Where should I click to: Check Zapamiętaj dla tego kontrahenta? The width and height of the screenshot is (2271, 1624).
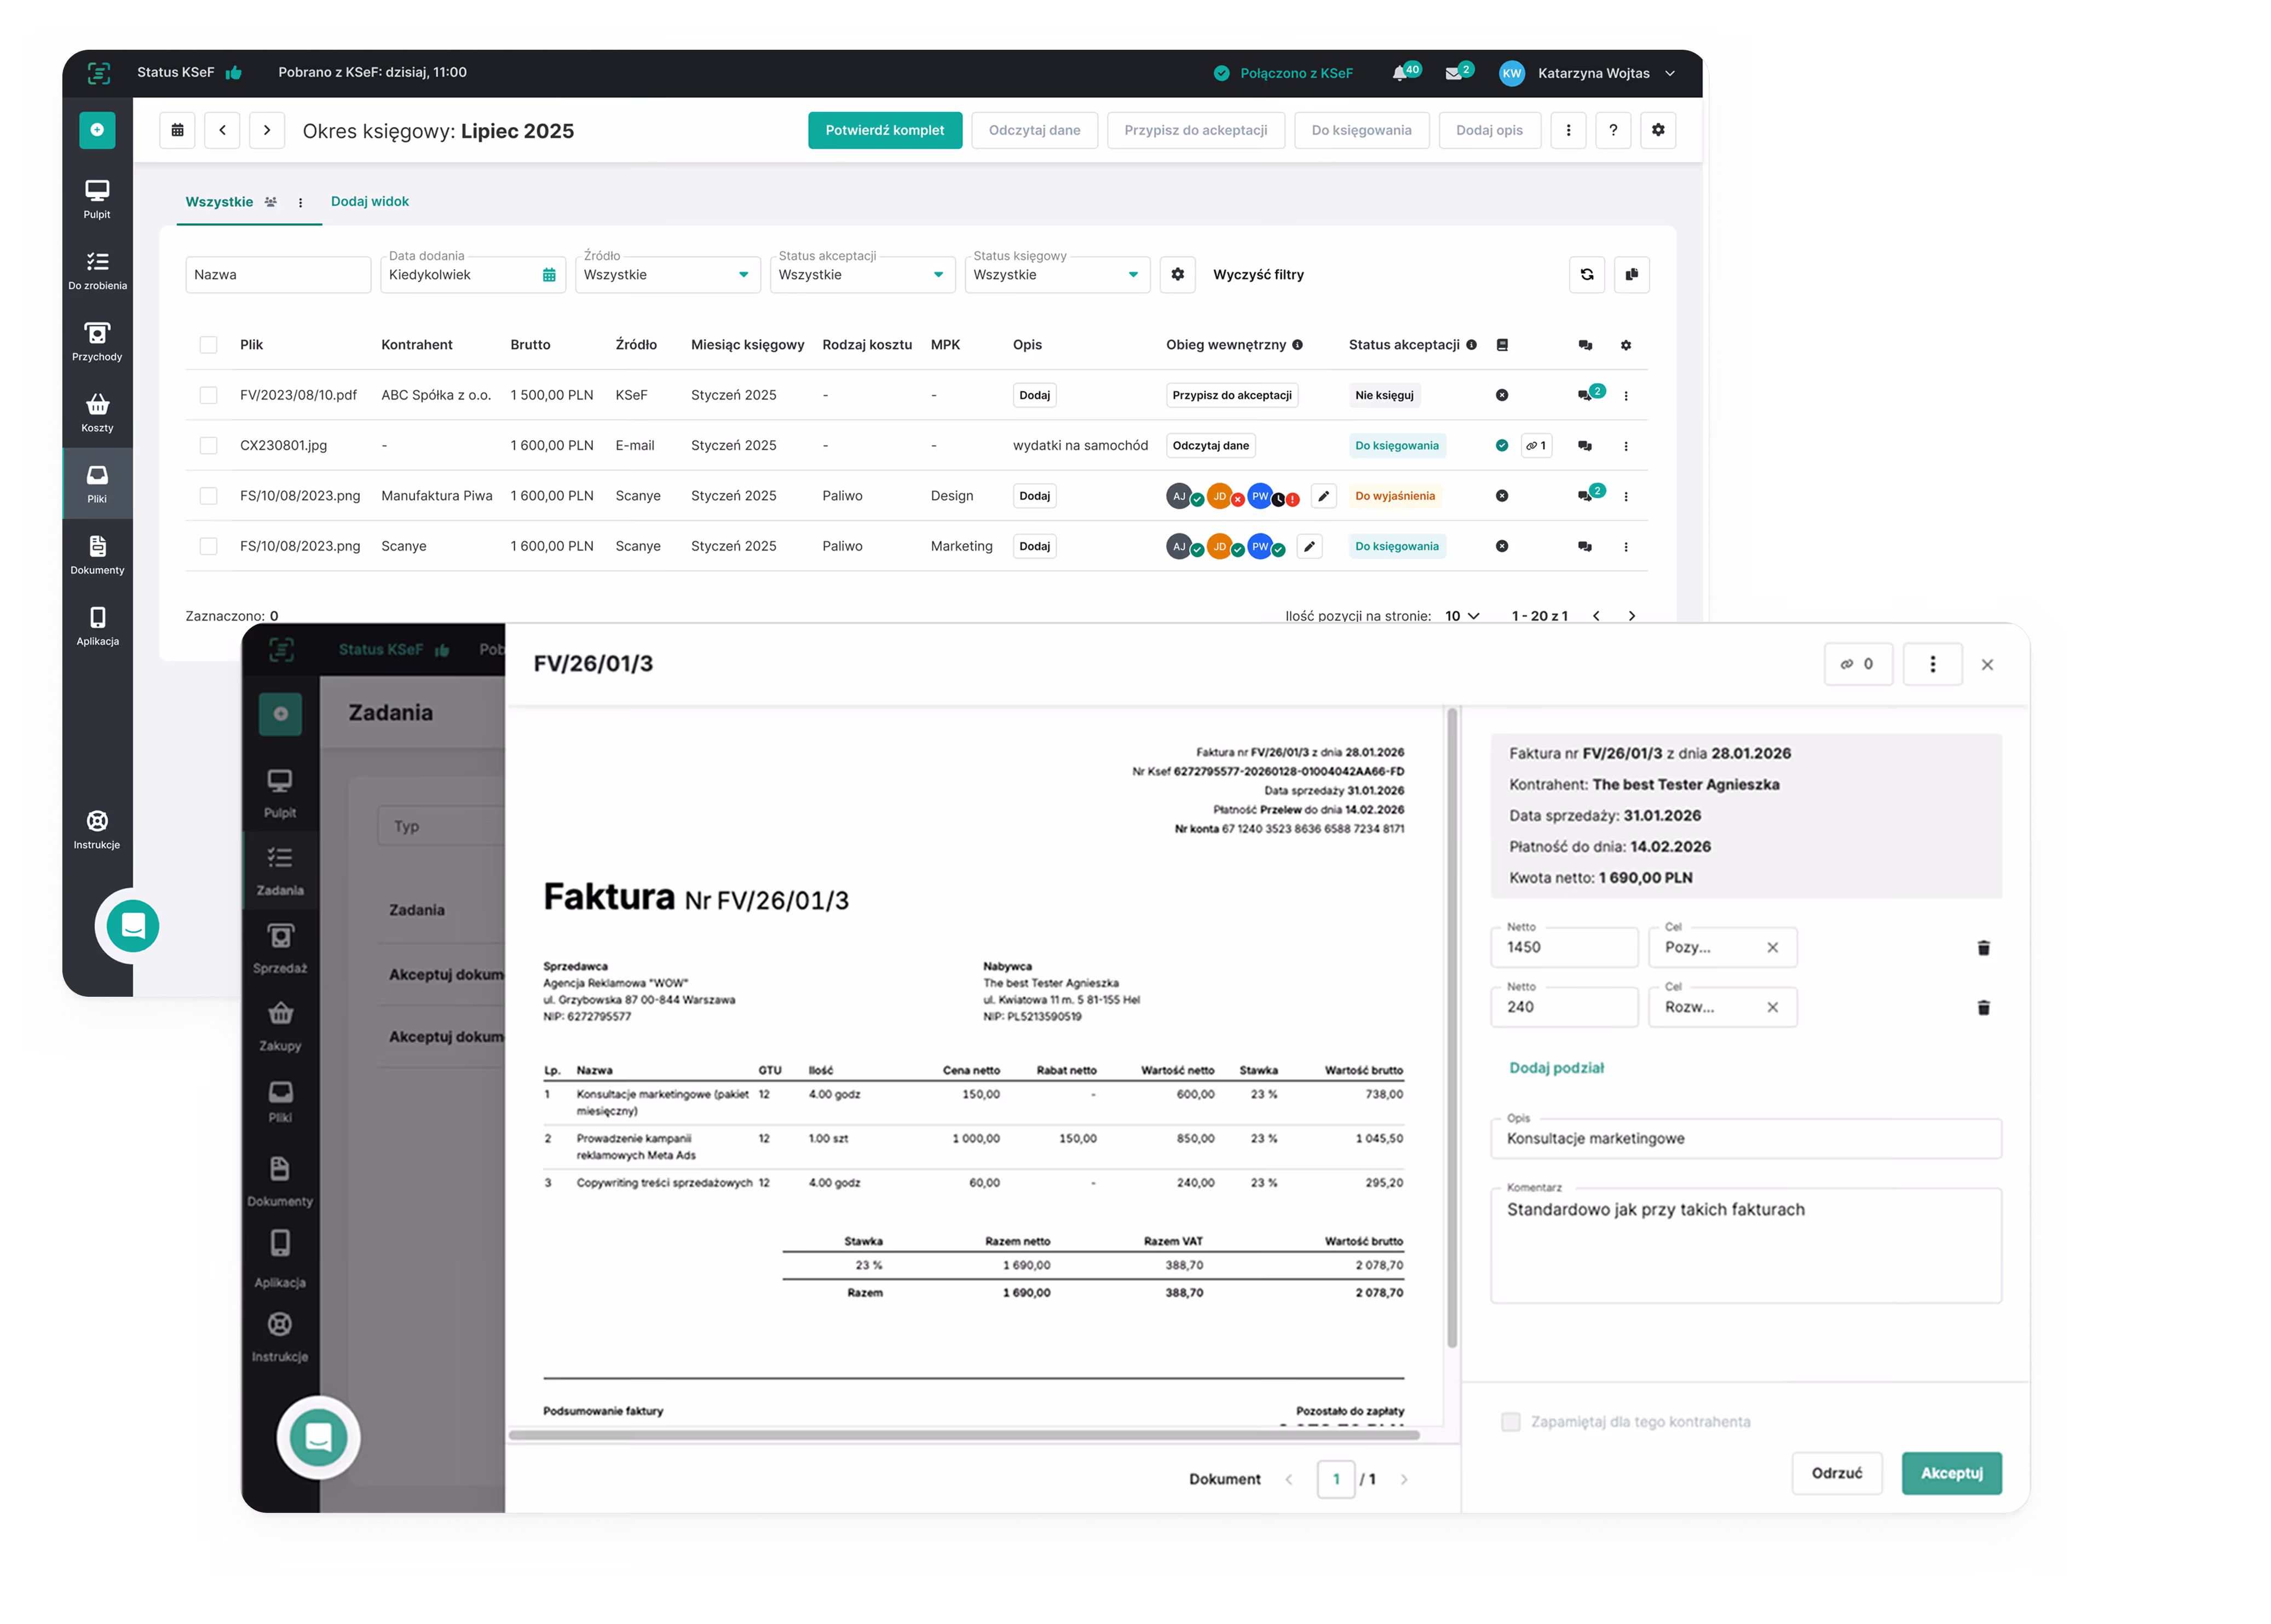click(1510, 1421)
